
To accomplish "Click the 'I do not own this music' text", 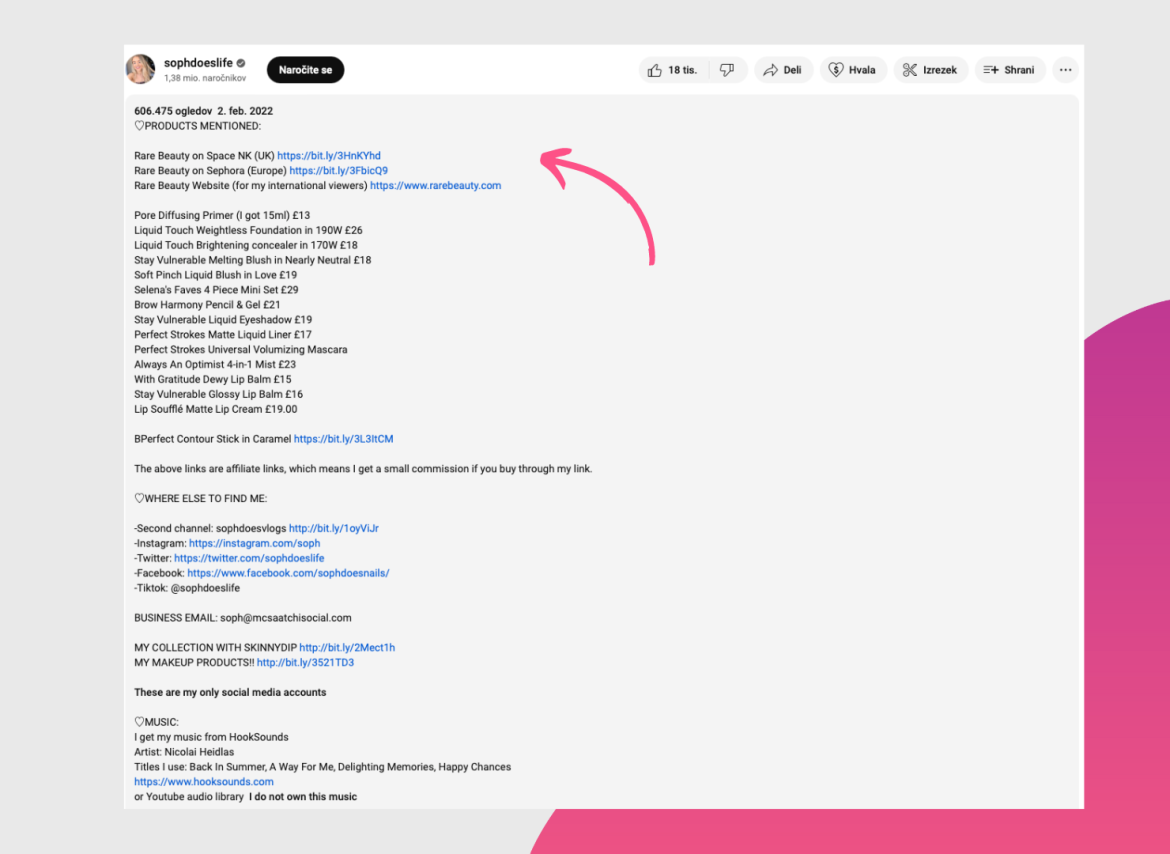I will (x=303, y=797).
